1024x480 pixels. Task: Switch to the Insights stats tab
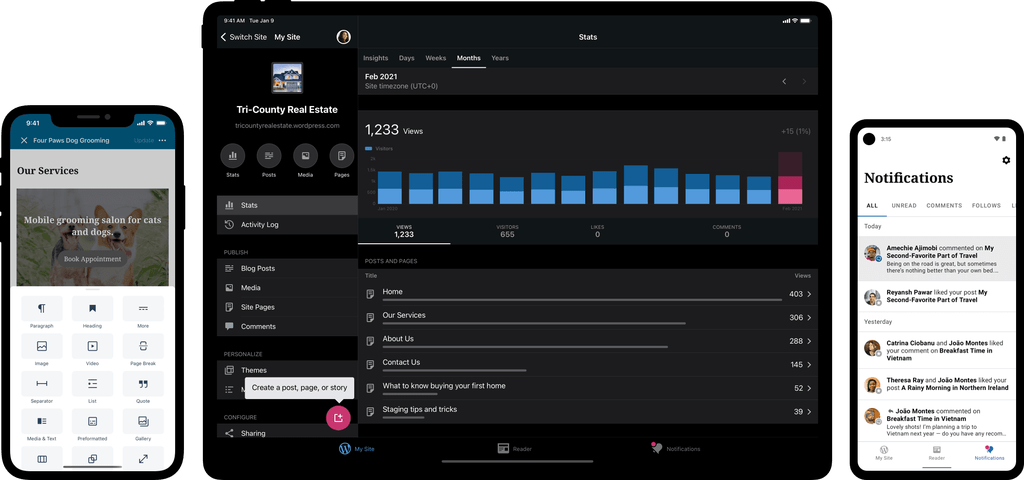[x=376, y=58]
